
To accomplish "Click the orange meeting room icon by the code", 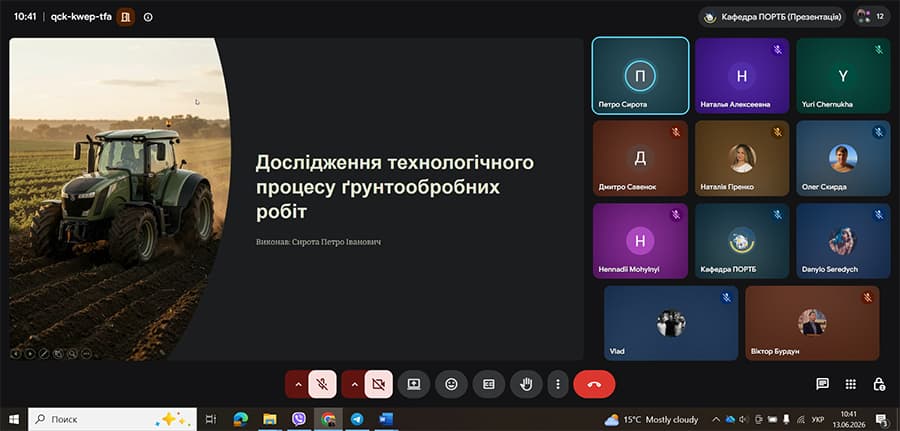I will tap(126, 17).
